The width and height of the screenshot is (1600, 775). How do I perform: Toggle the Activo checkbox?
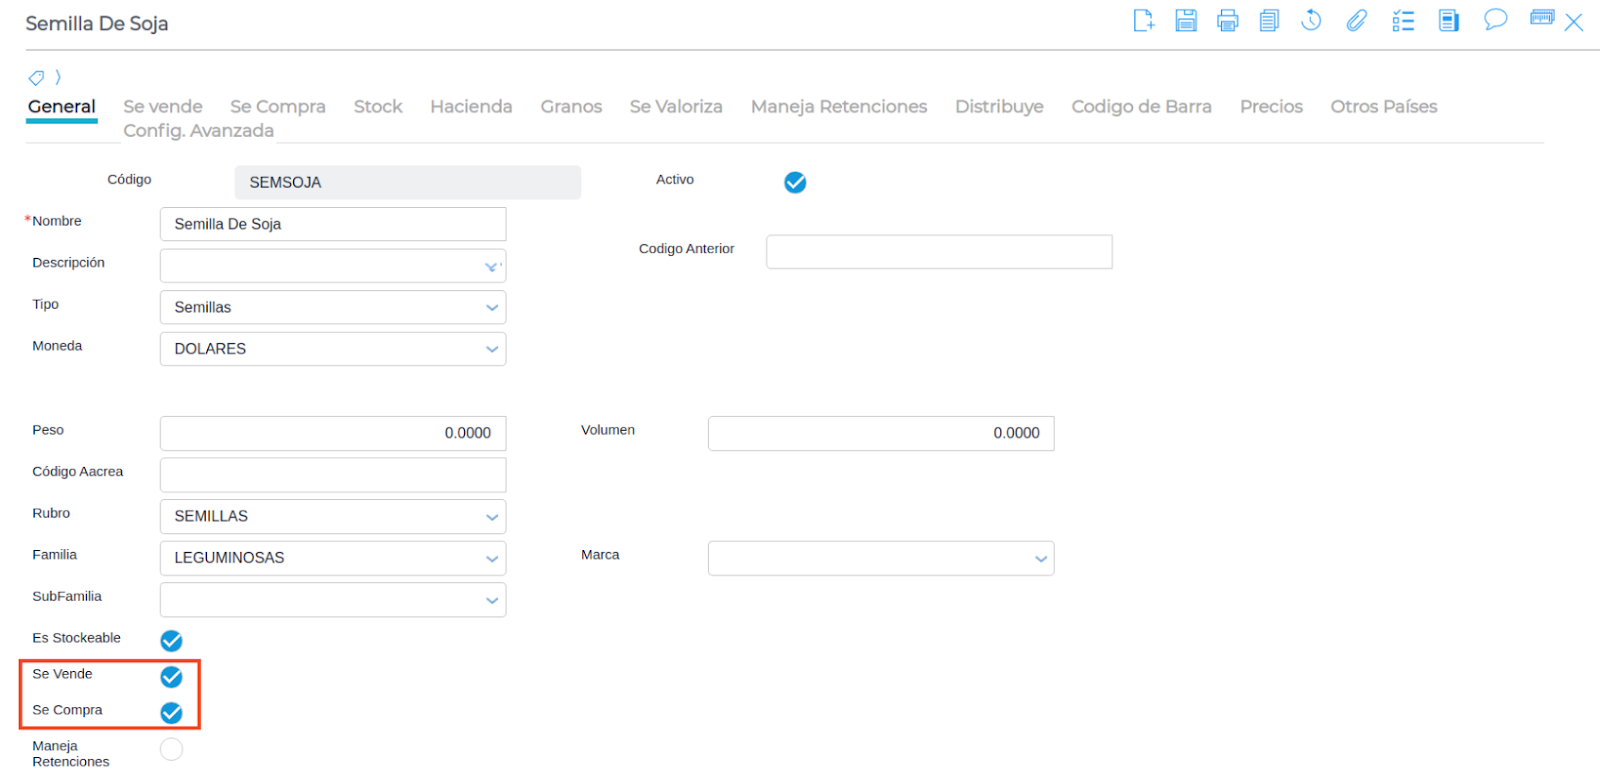(795, 182)
